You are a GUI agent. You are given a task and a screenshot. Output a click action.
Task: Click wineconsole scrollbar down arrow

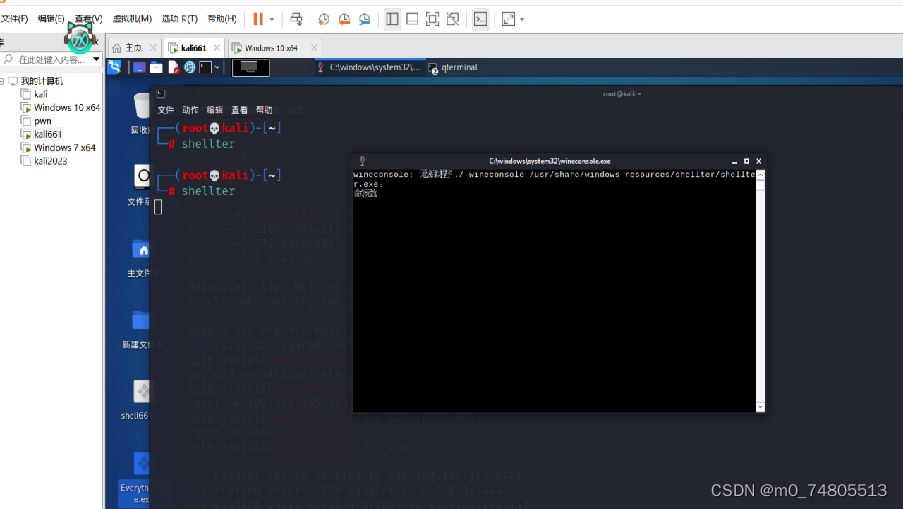click(760, 407)
